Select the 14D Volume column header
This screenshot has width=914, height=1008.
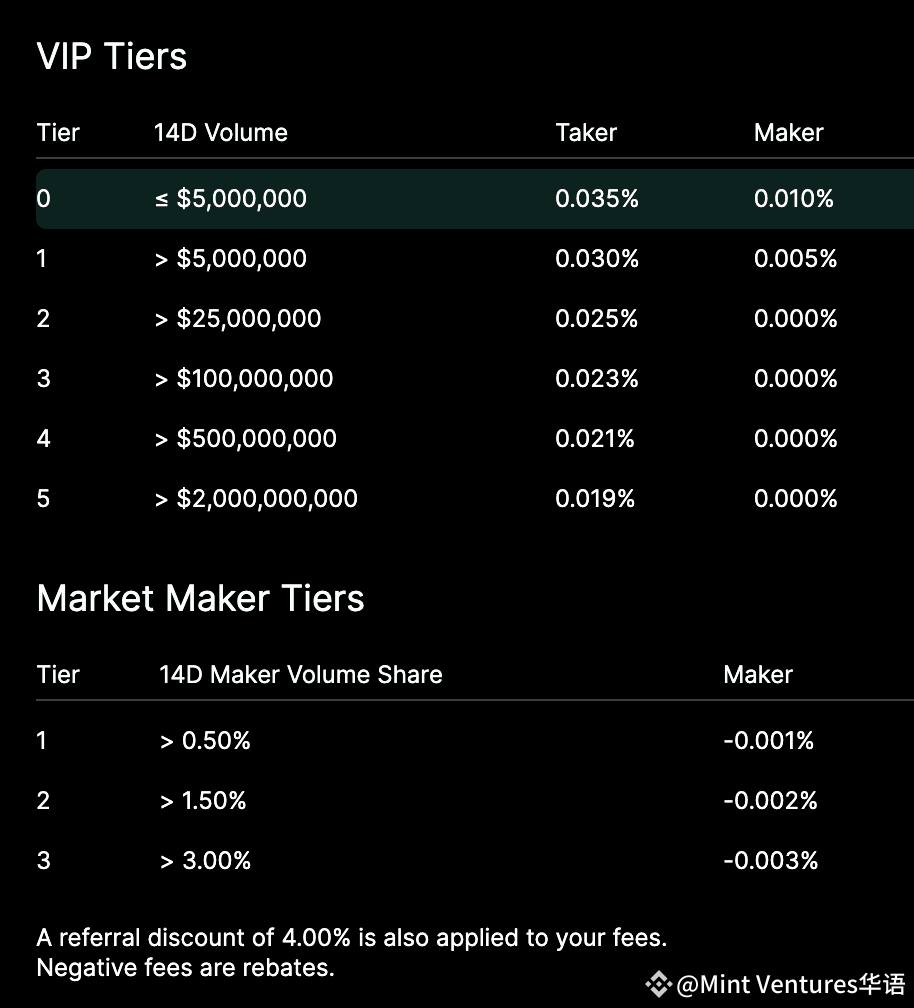click(x=220, y=132)
